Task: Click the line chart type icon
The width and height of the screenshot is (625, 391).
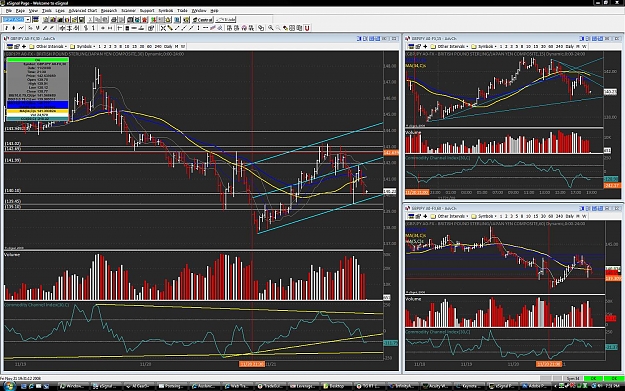Action: click(21, 28)
